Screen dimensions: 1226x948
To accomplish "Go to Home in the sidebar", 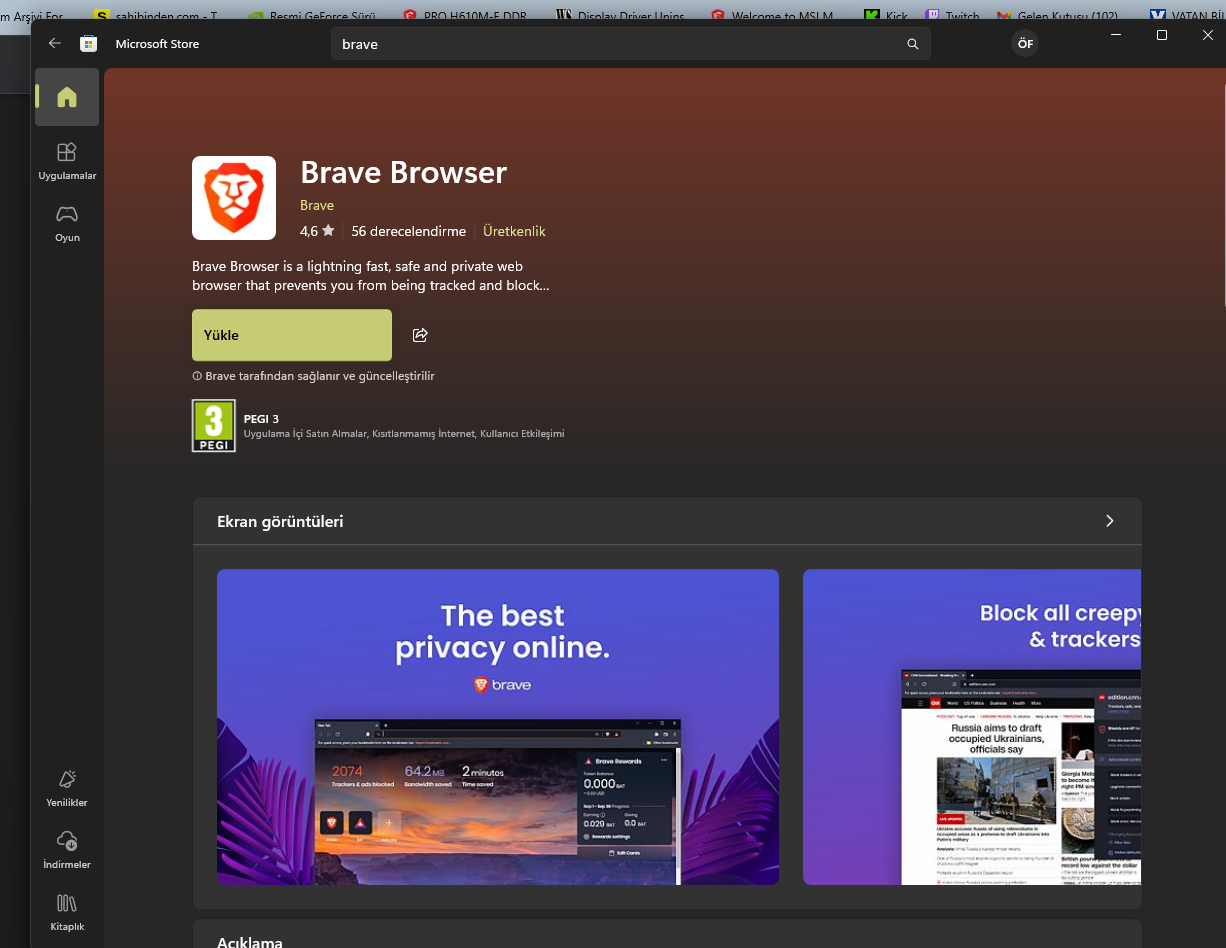I will tap(67, 97).
